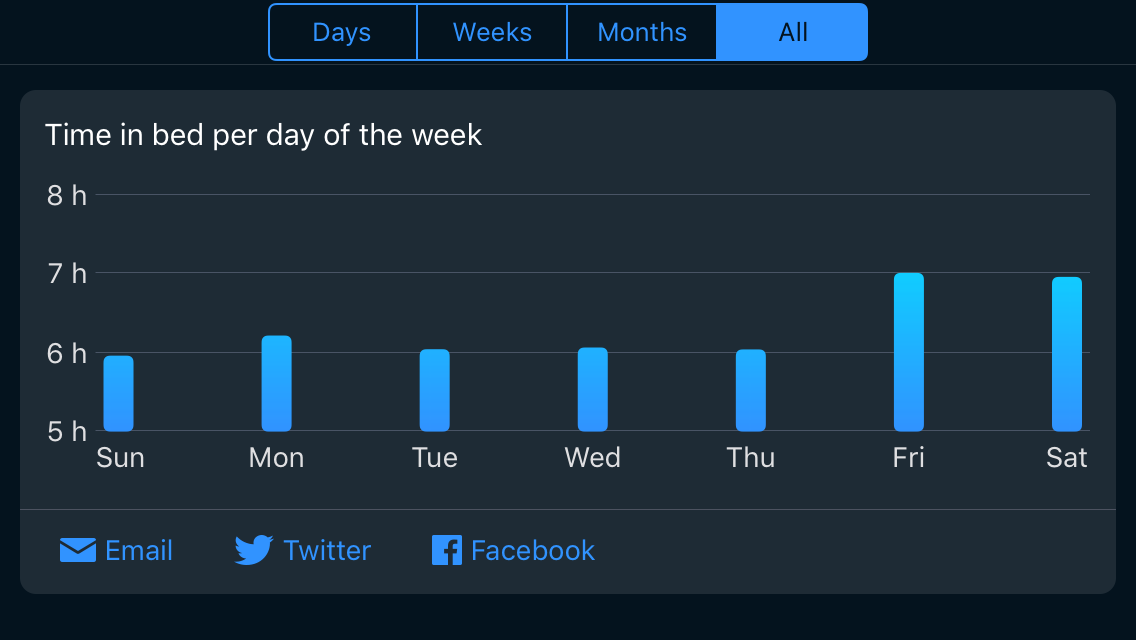Select the All tab
Image resolution: width=1136 pixels, height=640 pixels.
[x=792, y=32]
